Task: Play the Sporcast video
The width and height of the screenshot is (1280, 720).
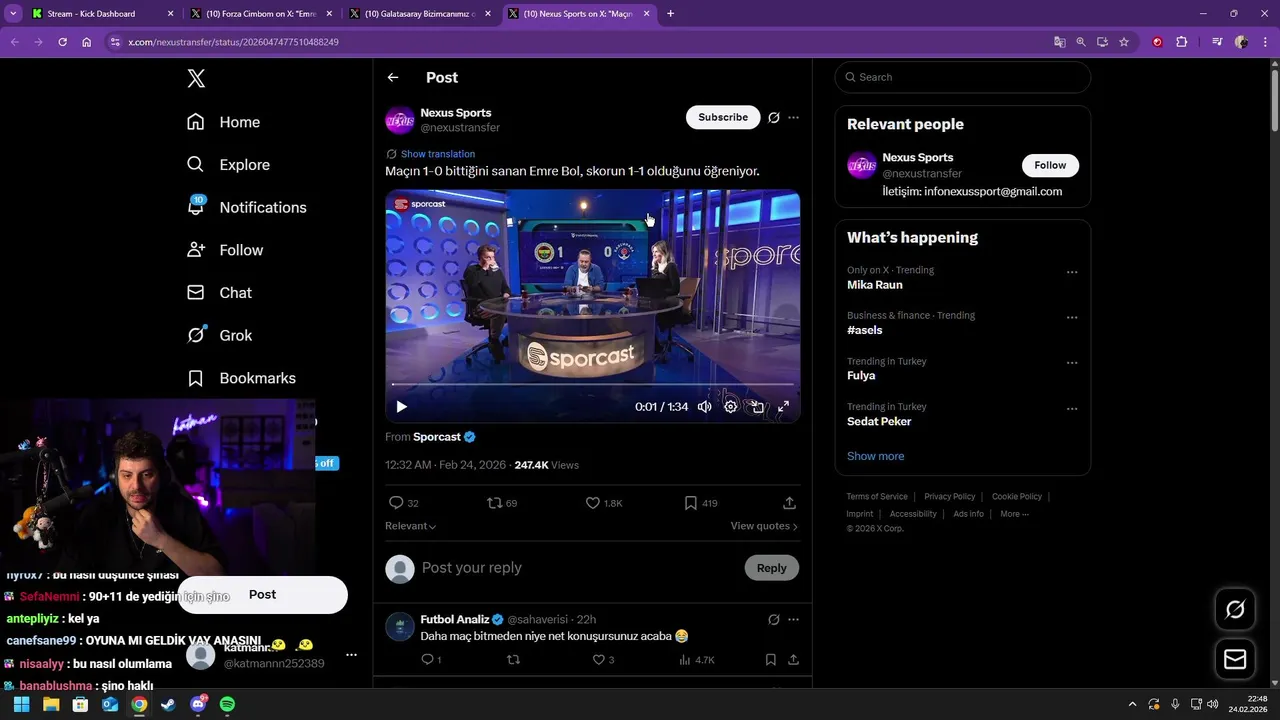Action: click(401, 407)
